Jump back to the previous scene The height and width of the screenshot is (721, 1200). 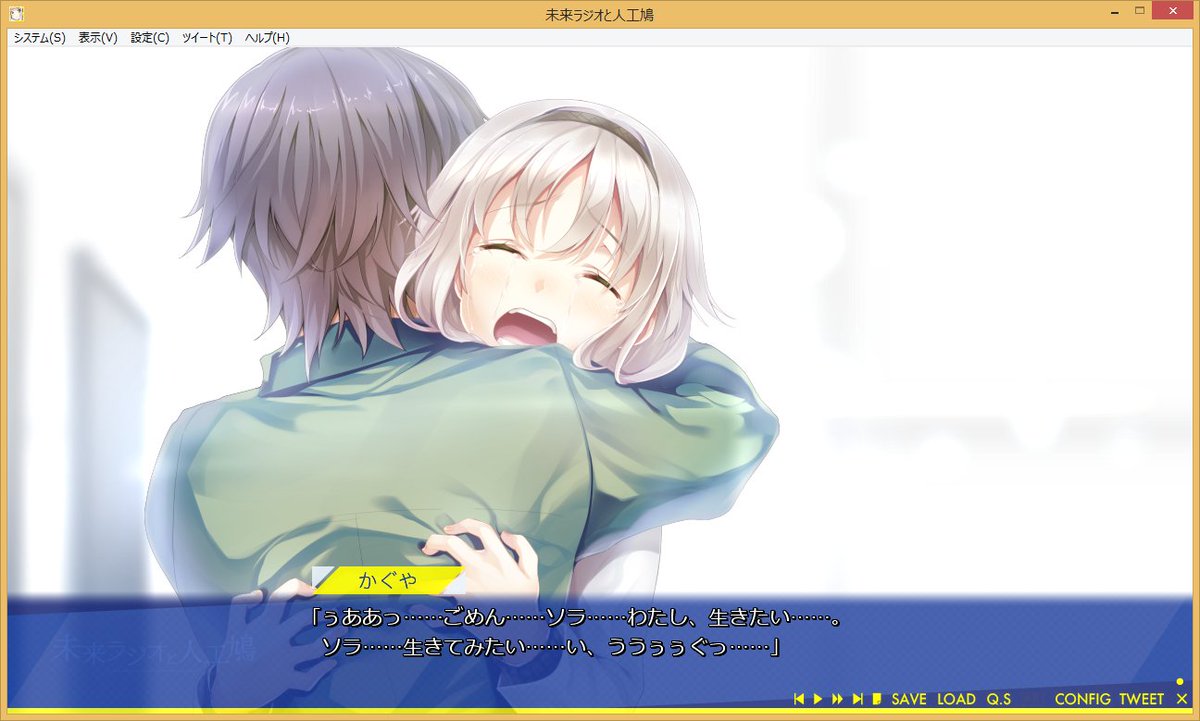799,699
